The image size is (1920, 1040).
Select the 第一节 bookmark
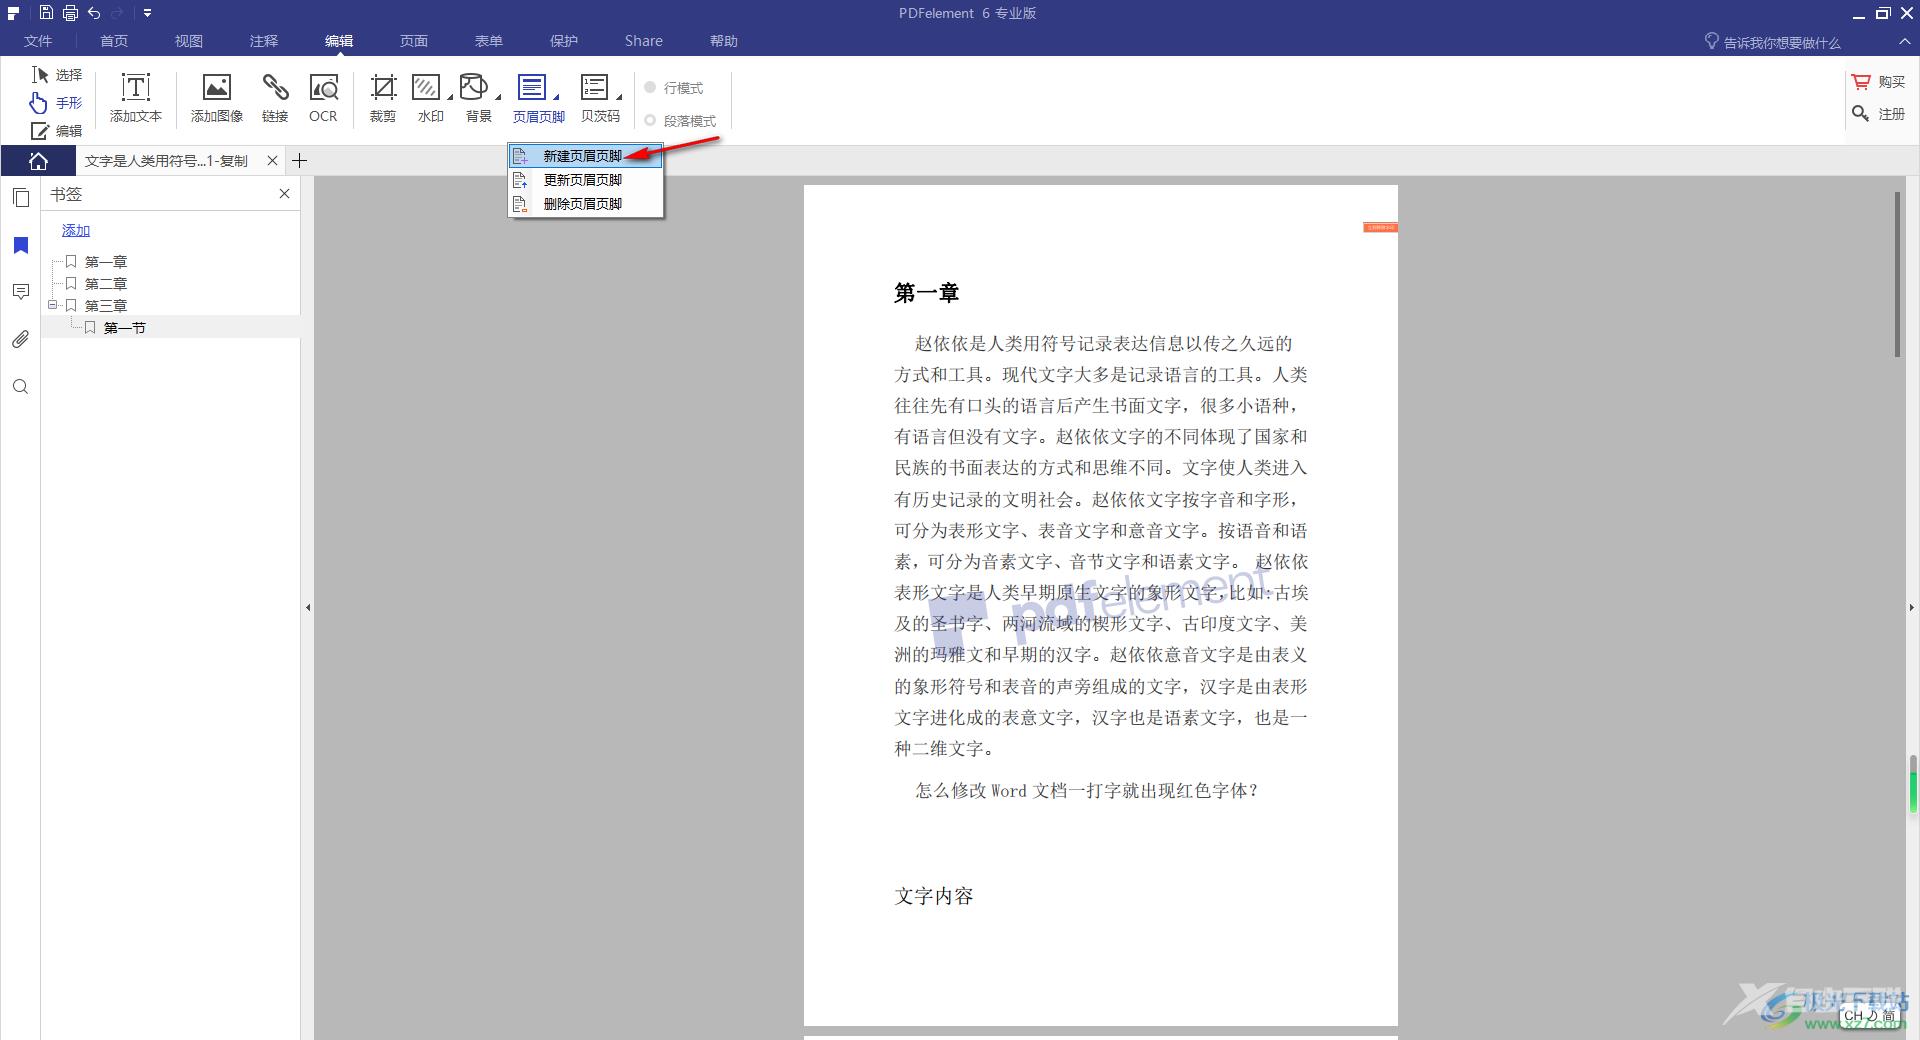125,328
